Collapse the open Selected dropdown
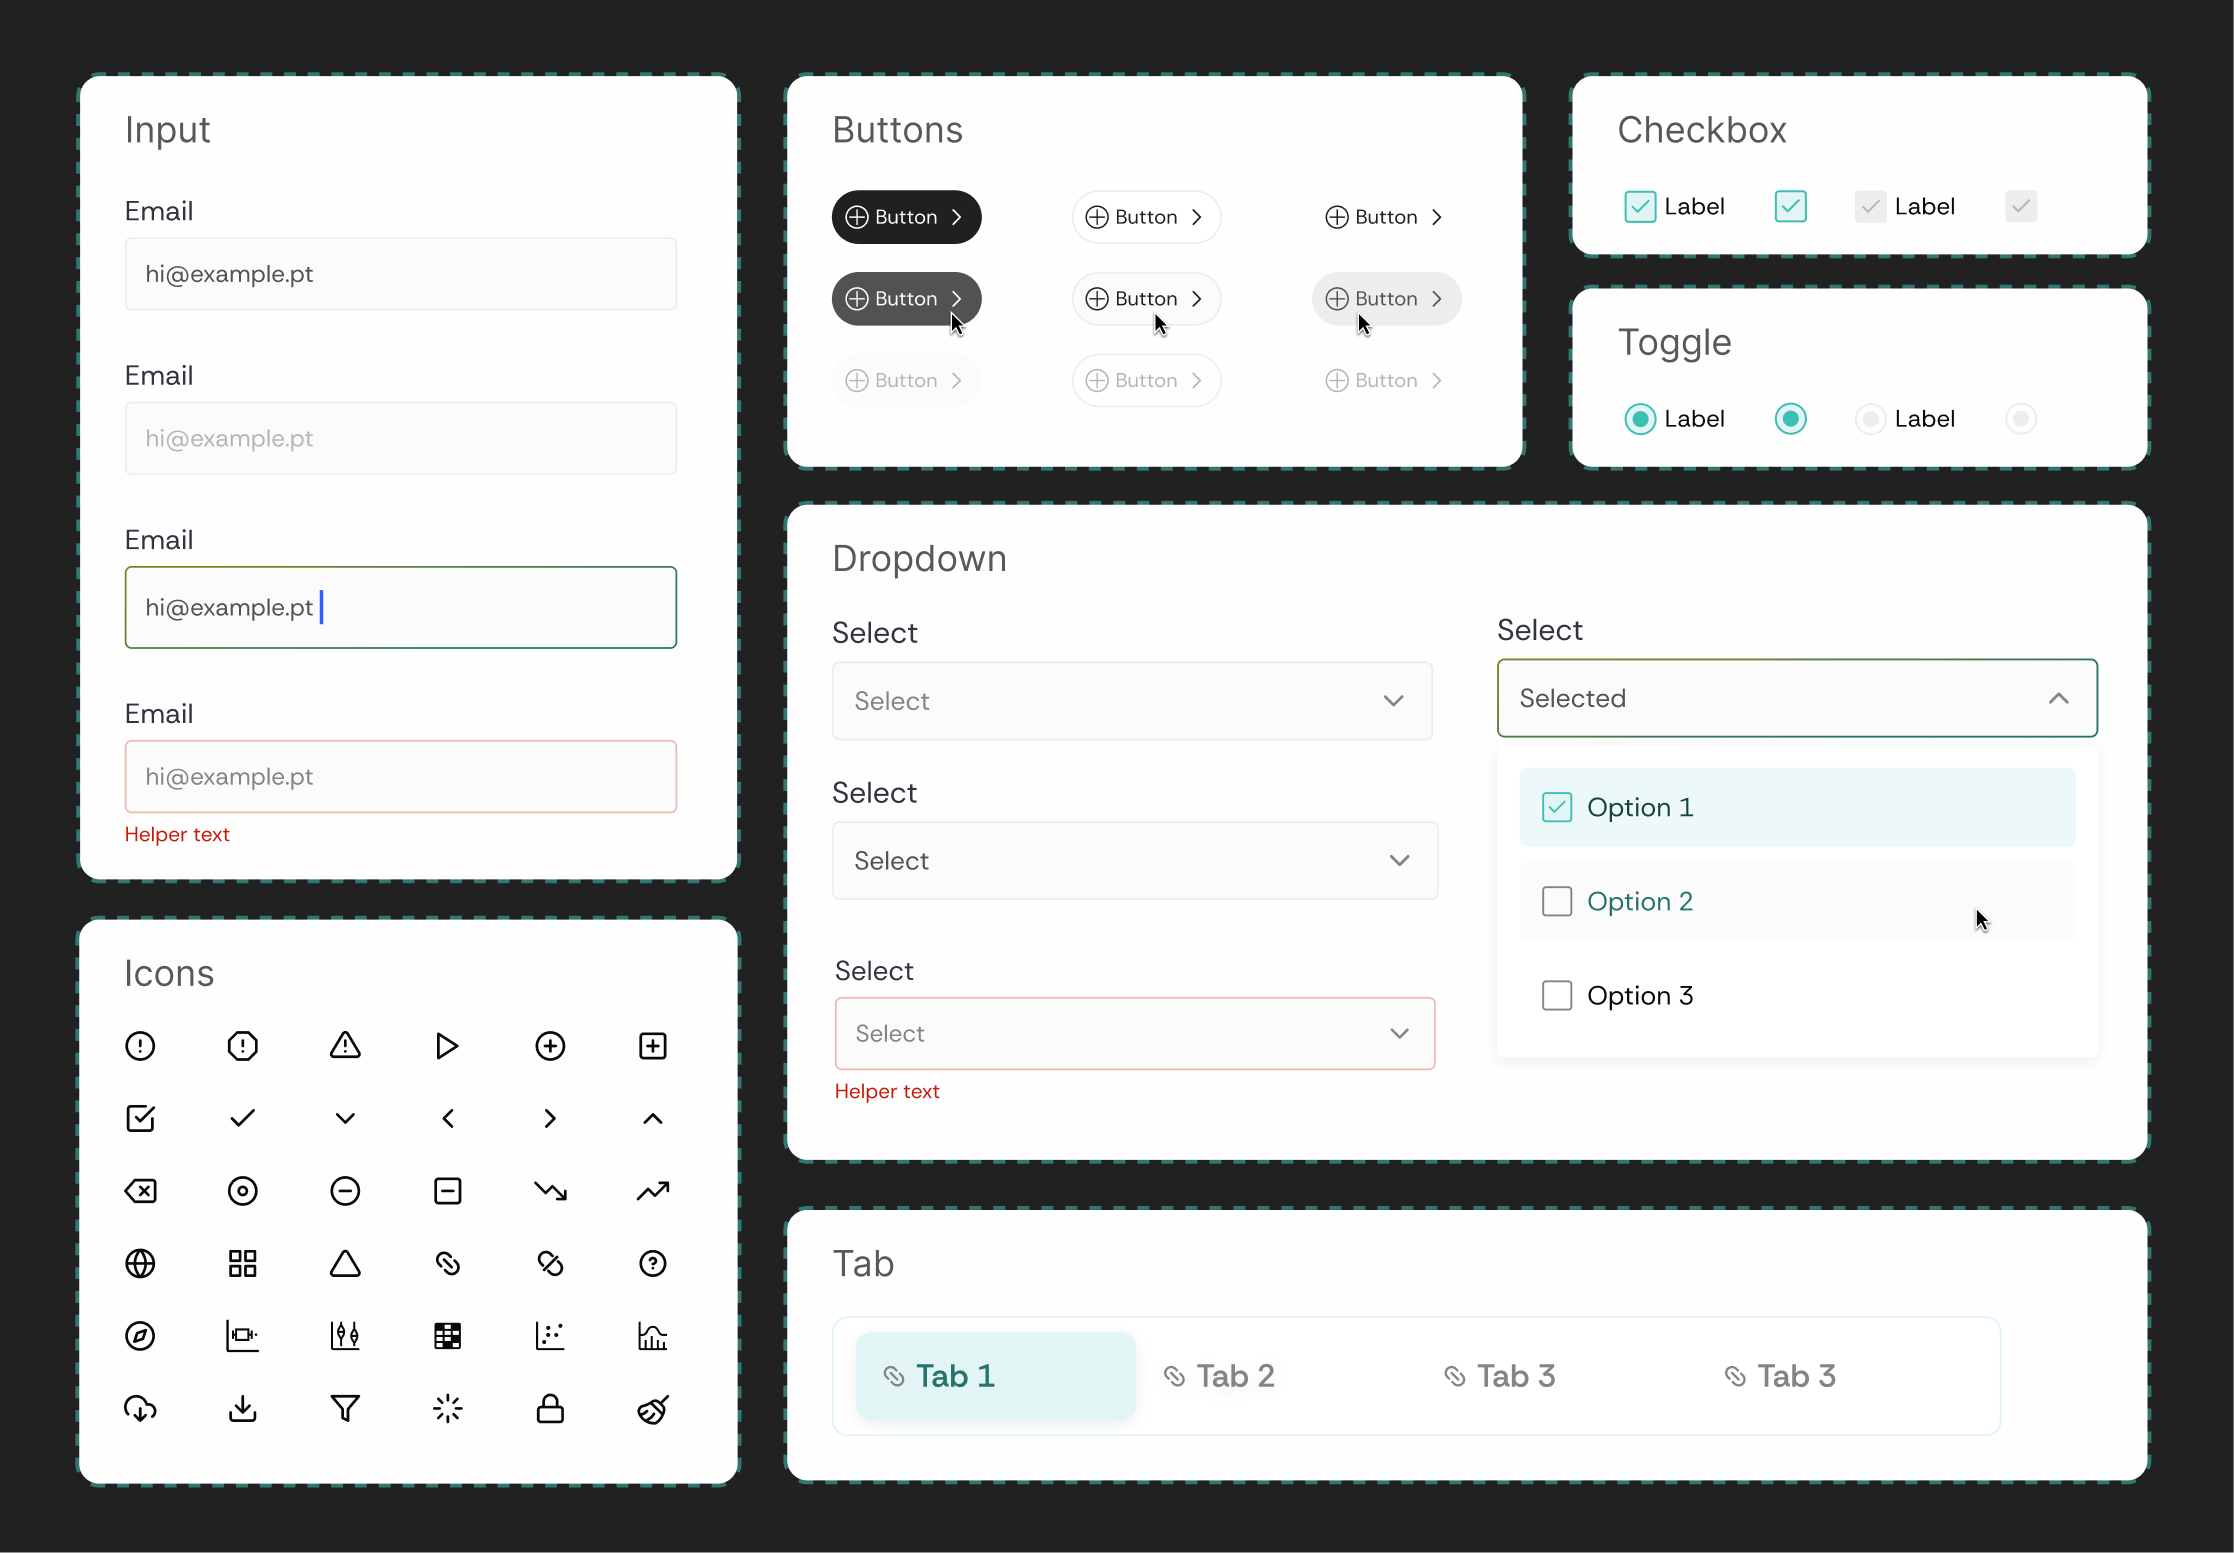 (2058, 699)
